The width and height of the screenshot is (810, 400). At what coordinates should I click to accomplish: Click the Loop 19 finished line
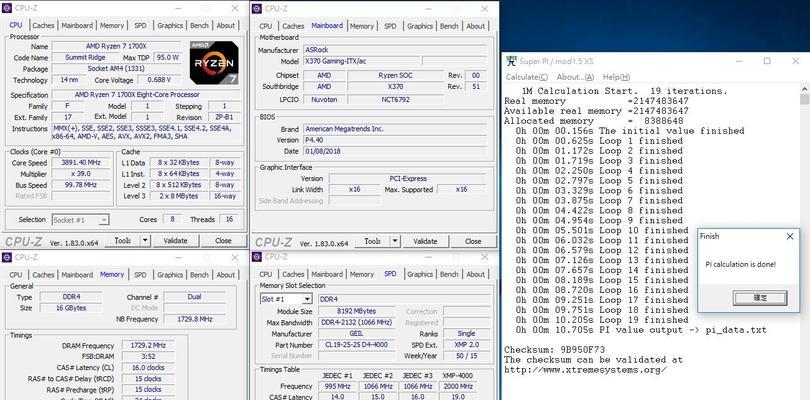point(602,320)
